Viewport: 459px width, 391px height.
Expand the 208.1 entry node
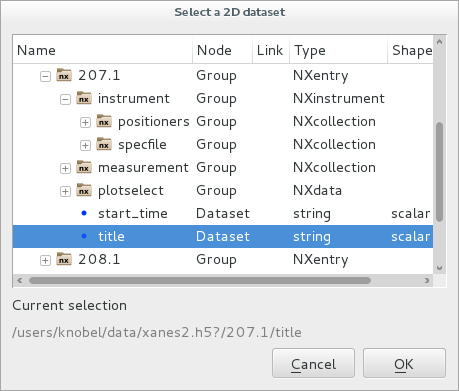45,261
